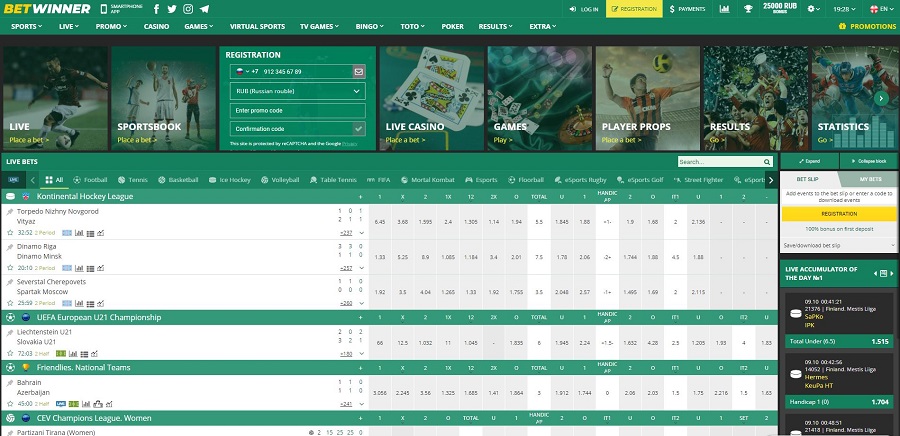Show next live accumulator of the day

892,274
